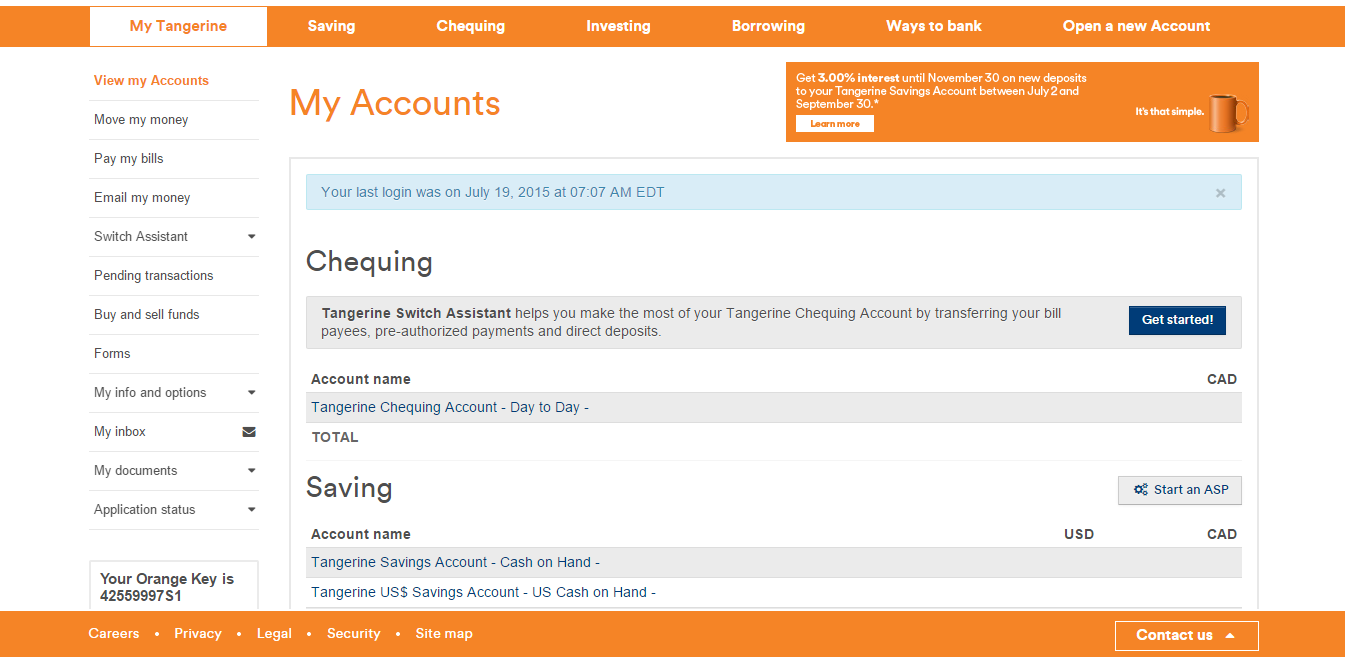Click the orange mug image in banner
Viewport: 1345px width, 657px height.
pos(1227,113)
